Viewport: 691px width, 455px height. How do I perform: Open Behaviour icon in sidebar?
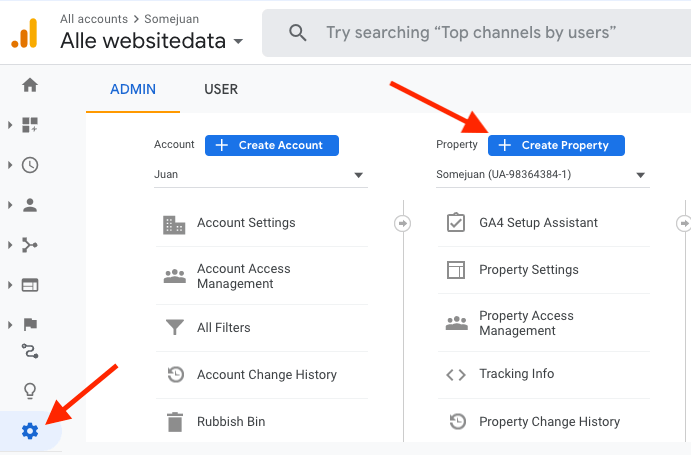[30, 285]
